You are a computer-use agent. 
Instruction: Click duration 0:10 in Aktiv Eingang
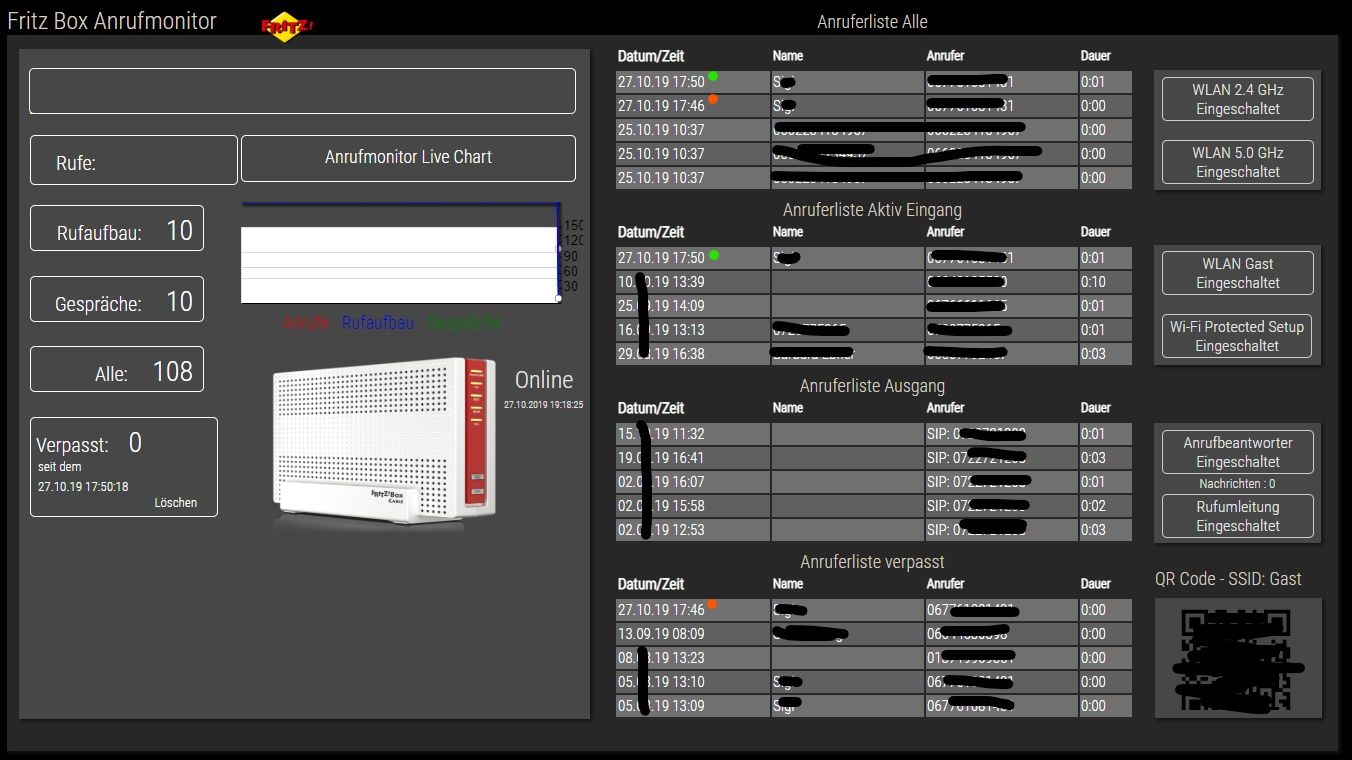(1094, 282)
